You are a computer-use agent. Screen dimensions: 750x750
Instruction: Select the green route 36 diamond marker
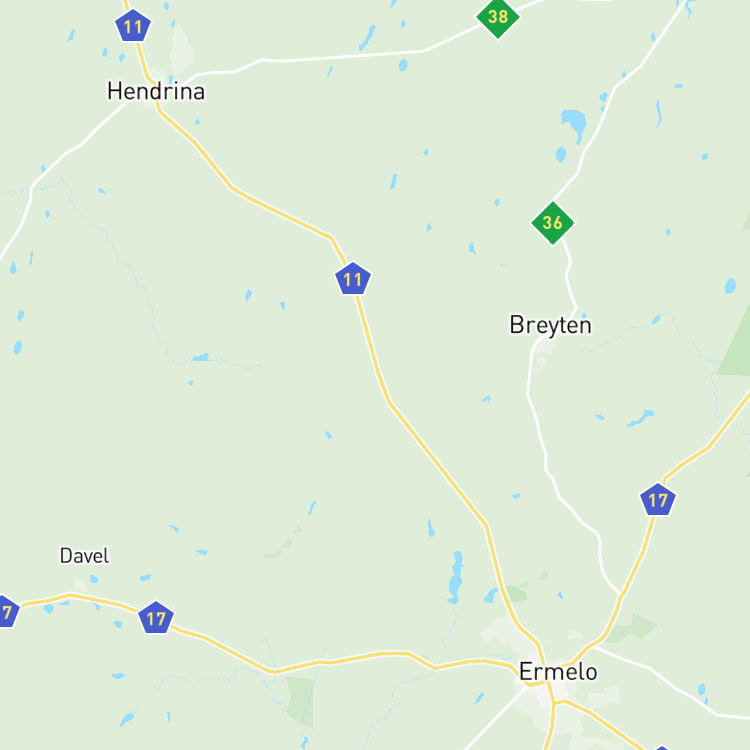point(552,223)
